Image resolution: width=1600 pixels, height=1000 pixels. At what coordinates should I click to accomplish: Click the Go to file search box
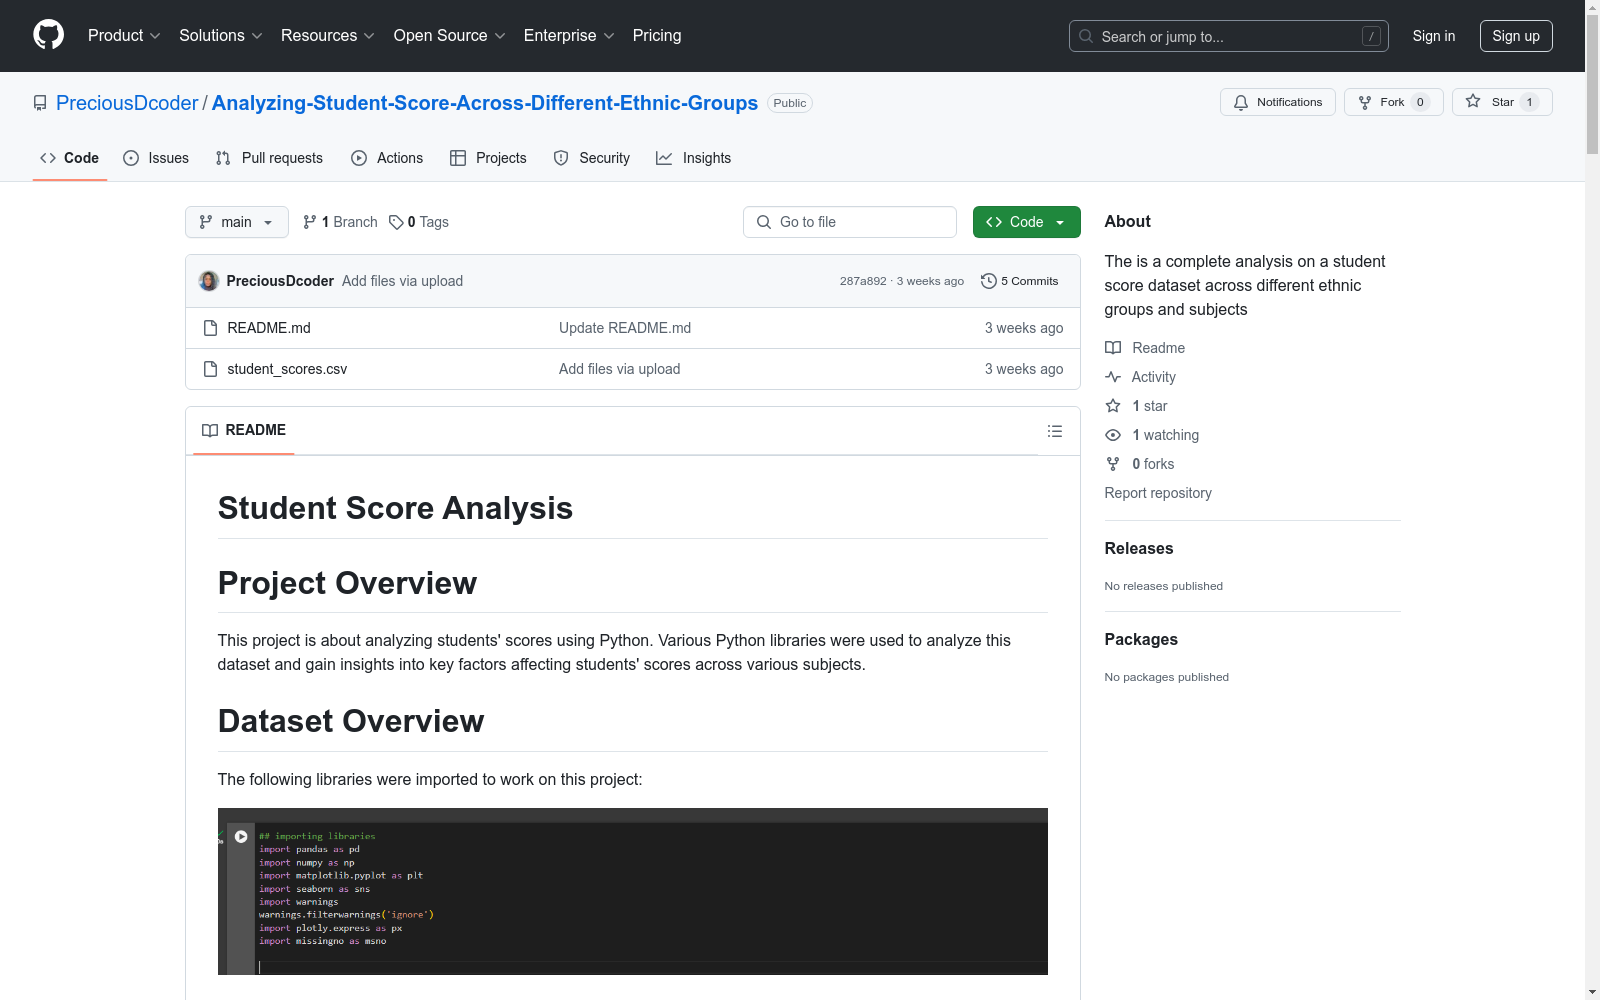pos(850,222)
